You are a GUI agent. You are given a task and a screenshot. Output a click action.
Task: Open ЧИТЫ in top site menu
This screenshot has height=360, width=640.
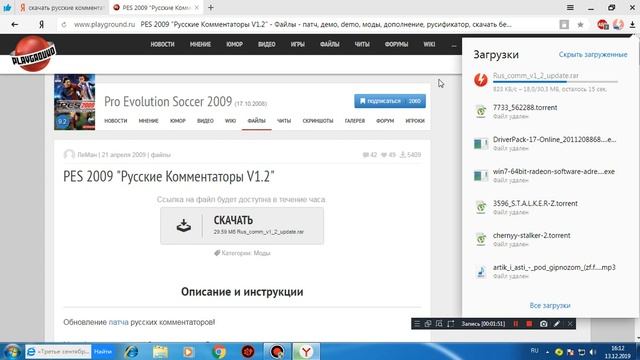click(362, 44)
